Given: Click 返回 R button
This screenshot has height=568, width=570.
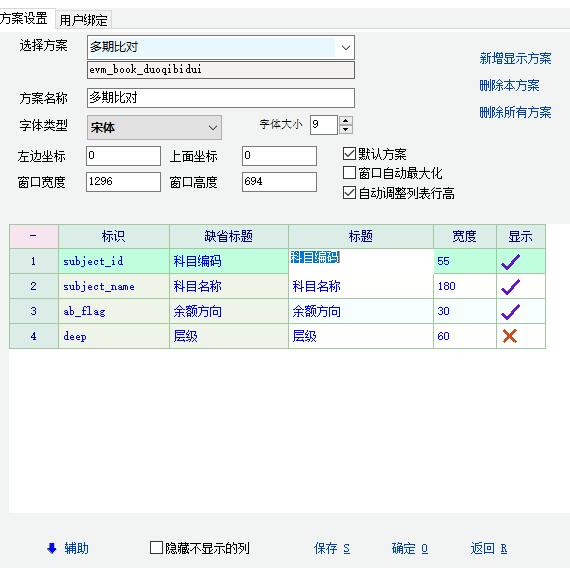Looking at the screenshot, I should coord(489,548).
